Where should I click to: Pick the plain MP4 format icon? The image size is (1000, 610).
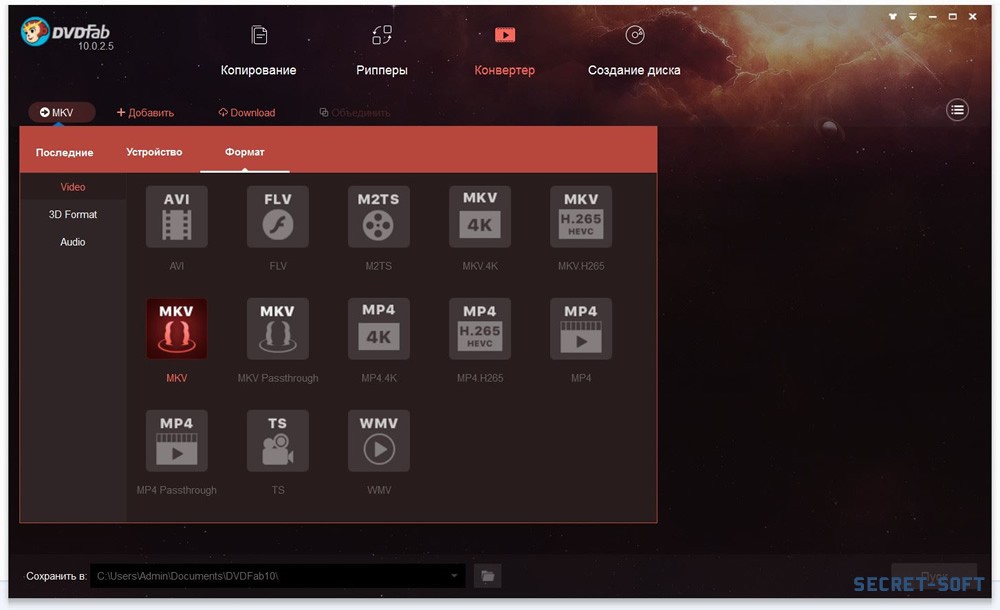point(581,329)
